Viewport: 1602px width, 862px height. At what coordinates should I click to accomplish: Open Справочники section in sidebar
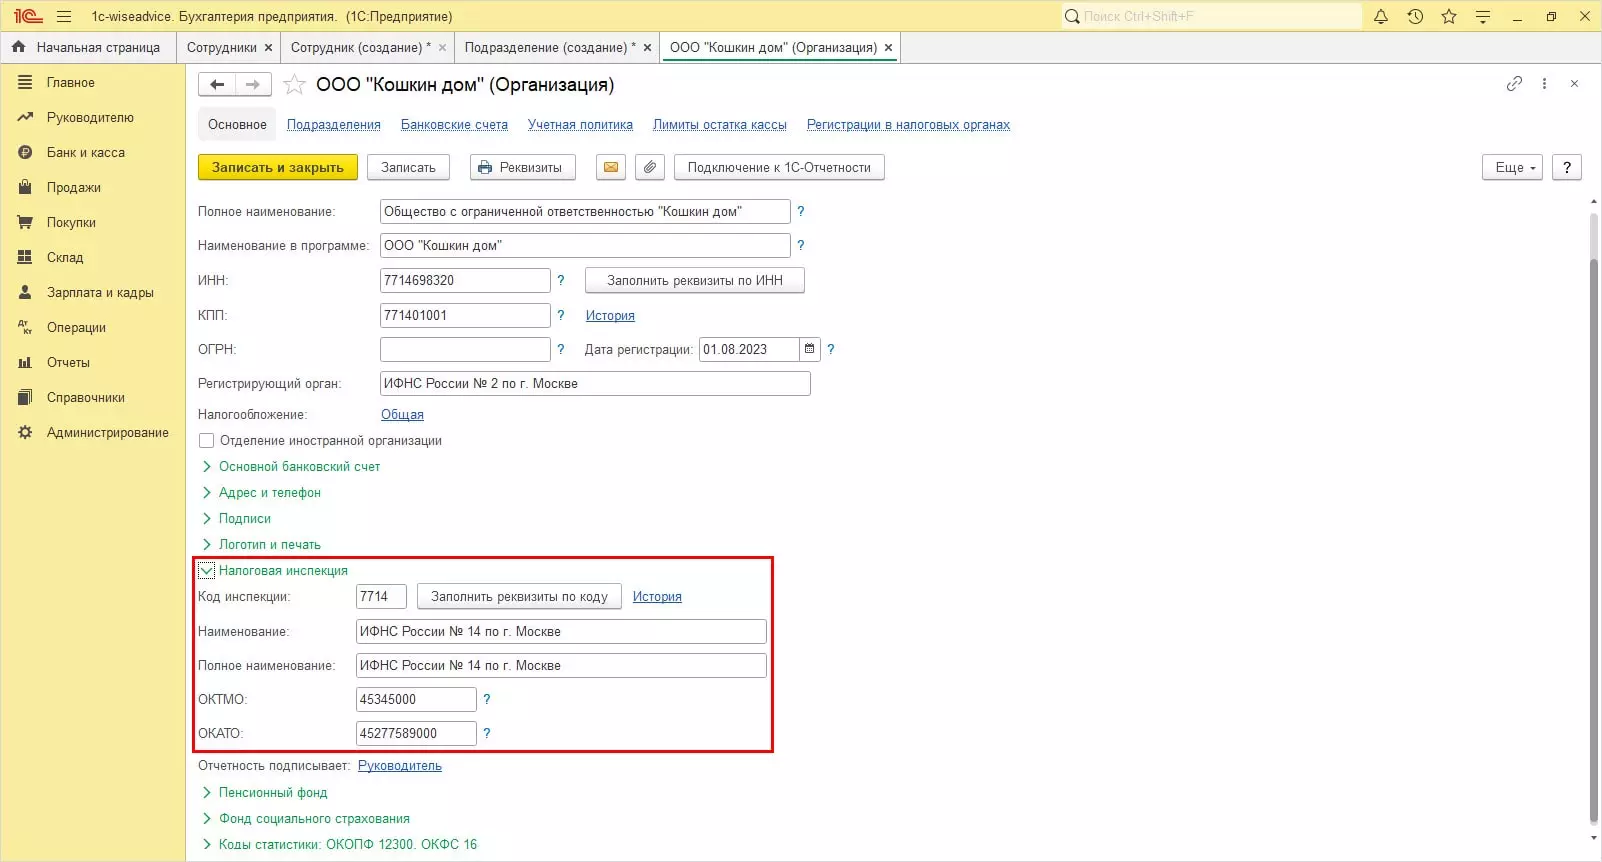86,398
